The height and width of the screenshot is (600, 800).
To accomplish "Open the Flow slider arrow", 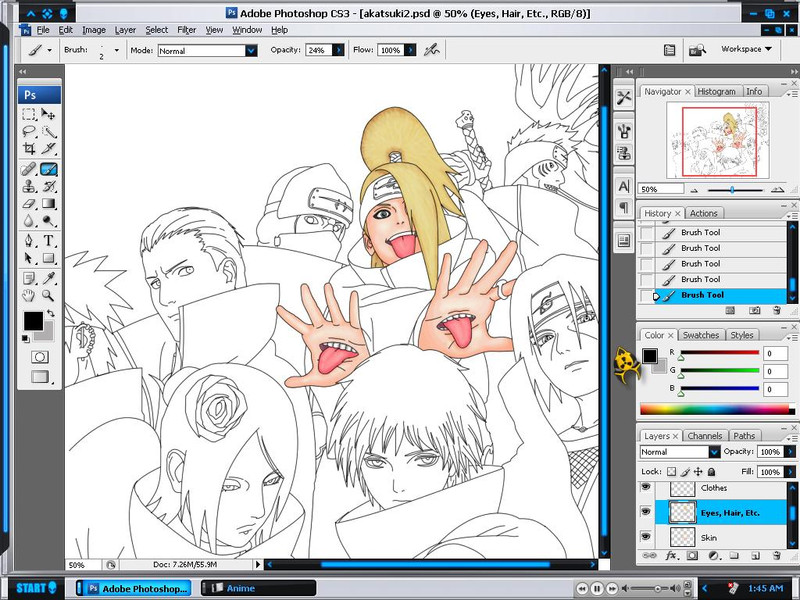I will pyautogui.click(x=410, y=50).
